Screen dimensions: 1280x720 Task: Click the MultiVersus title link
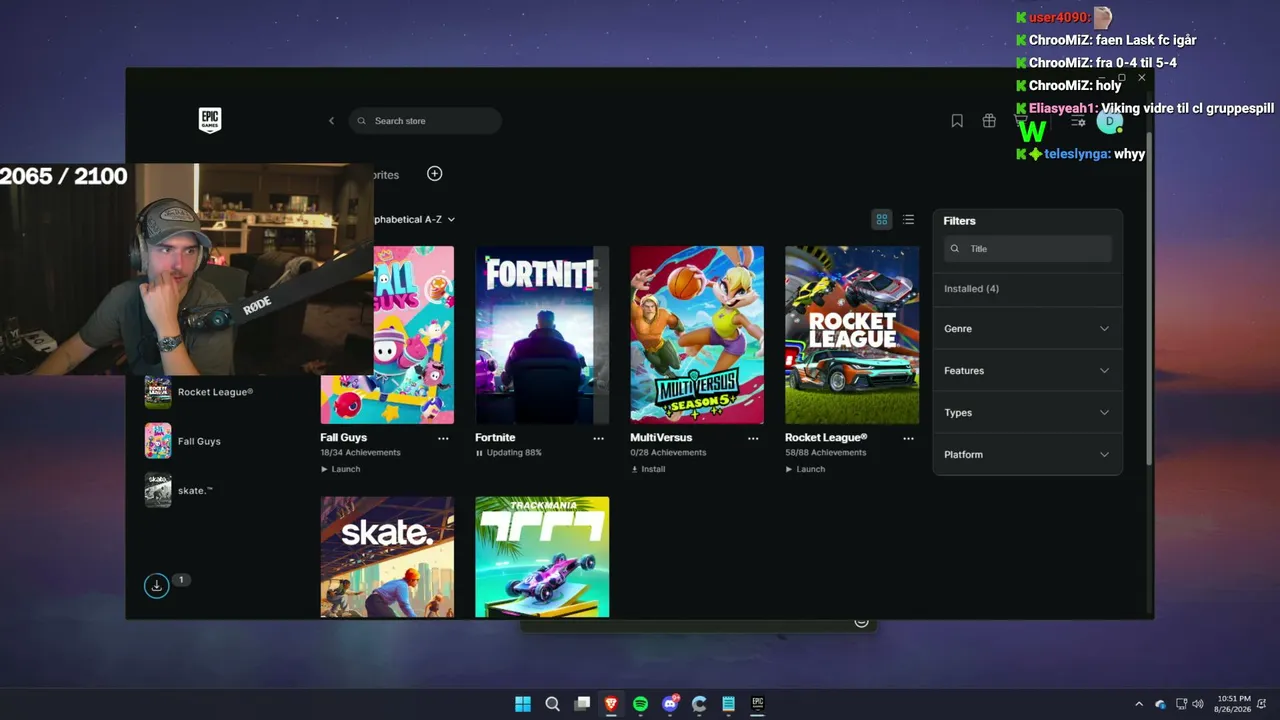click(x=661, y=438)
